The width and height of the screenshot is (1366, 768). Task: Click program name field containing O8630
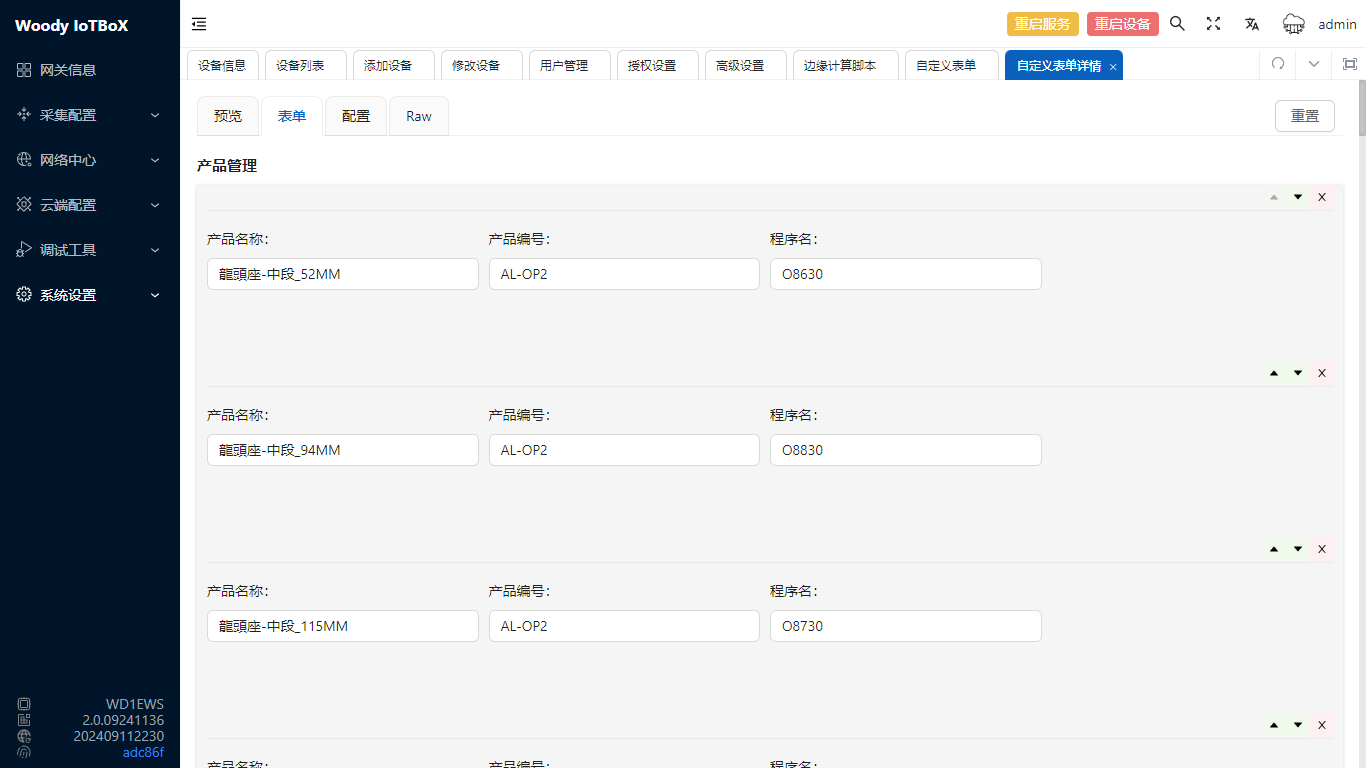[905, 274]
